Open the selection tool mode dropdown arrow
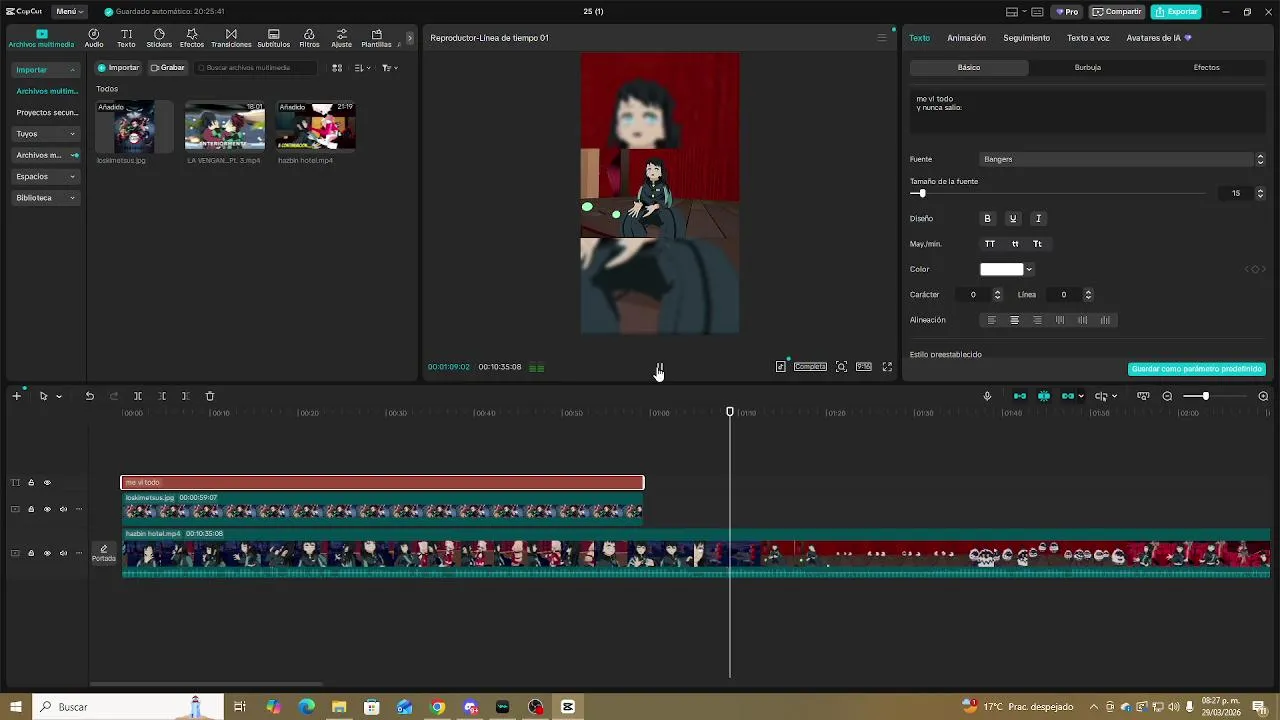The height and width of the screenshot is (720, 1280). [59, 397]
